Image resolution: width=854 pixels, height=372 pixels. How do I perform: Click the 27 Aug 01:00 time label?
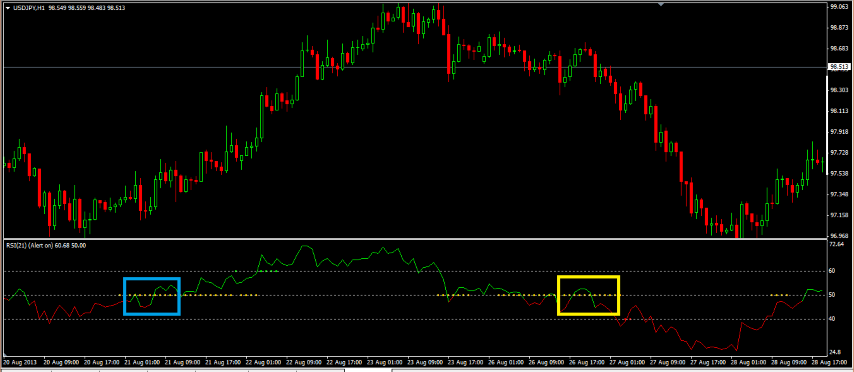[x=626, y=362]
